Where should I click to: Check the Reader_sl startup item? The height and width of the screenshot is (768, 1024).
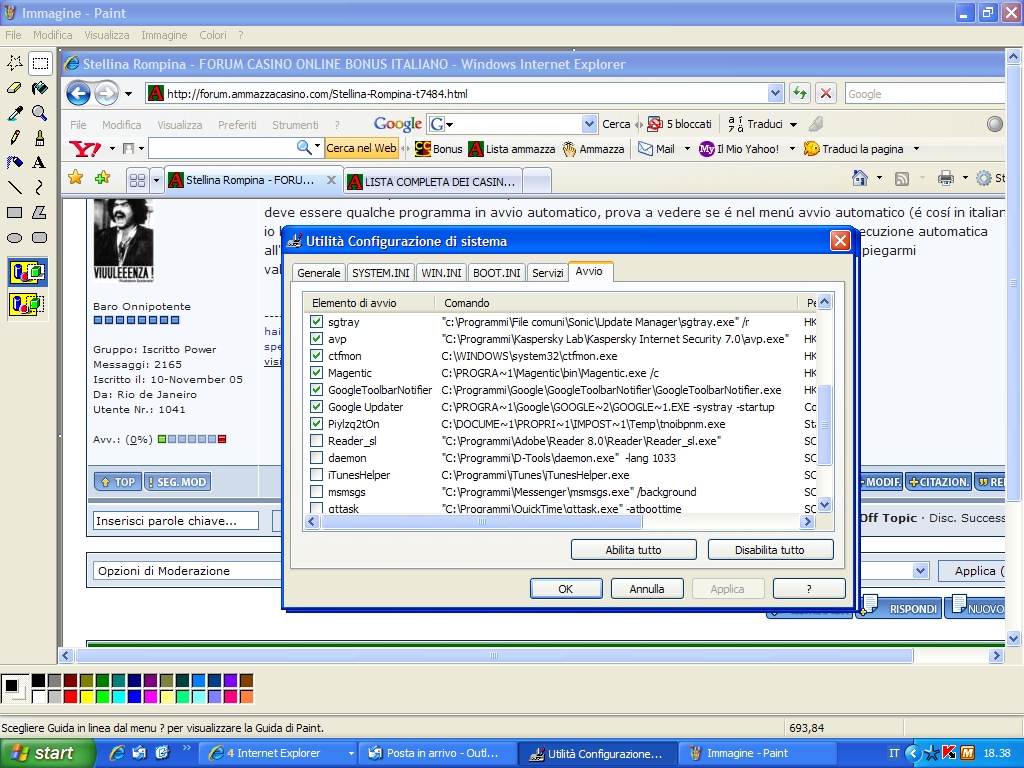click(317, 440)
